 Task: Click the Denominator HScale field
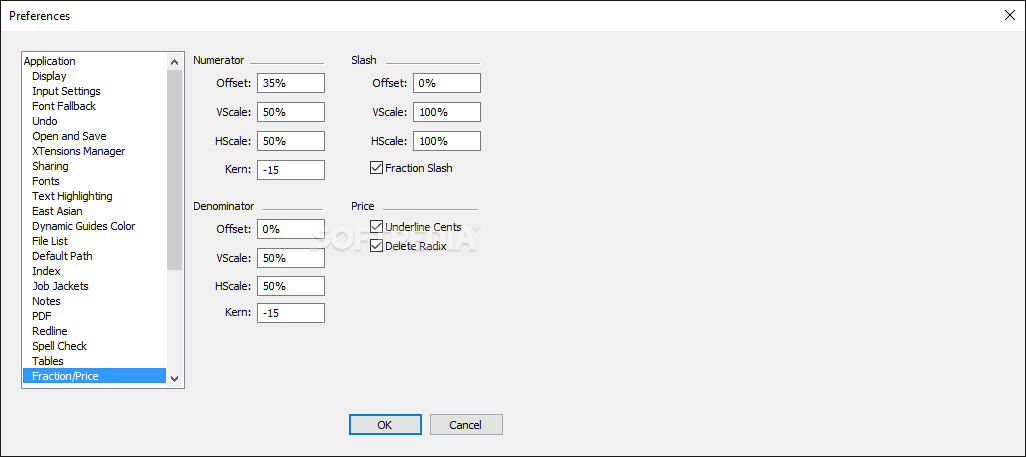click(x=291, y=286)
